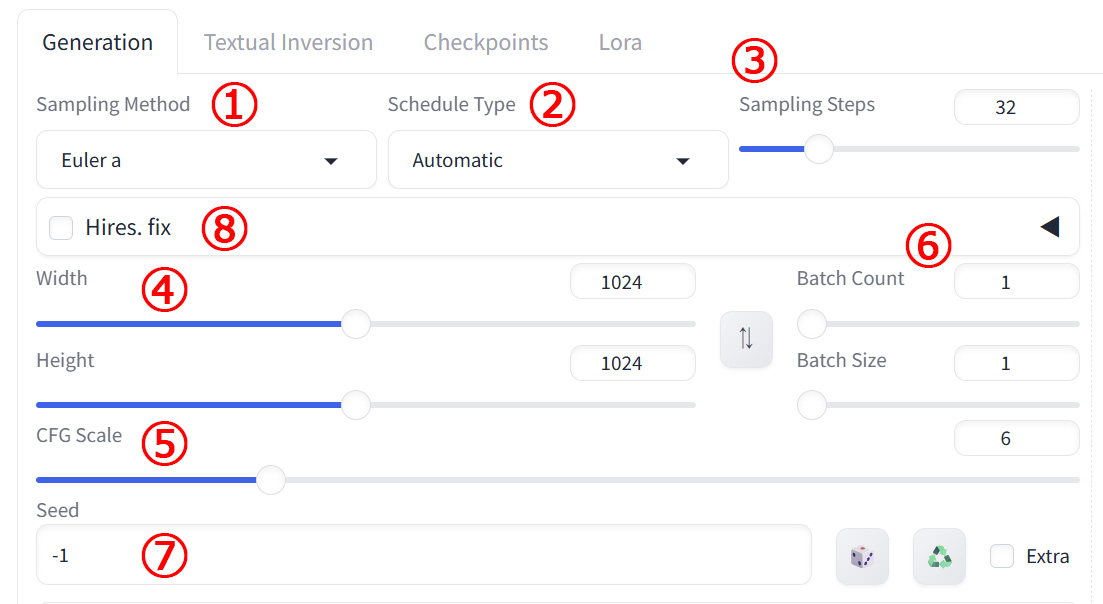
Task: Select the Lora tab
Action: coord(620,43)
